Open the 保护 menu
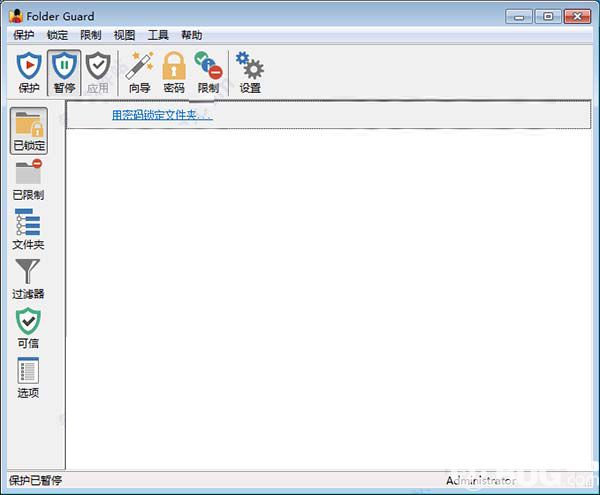 point(24,35)
